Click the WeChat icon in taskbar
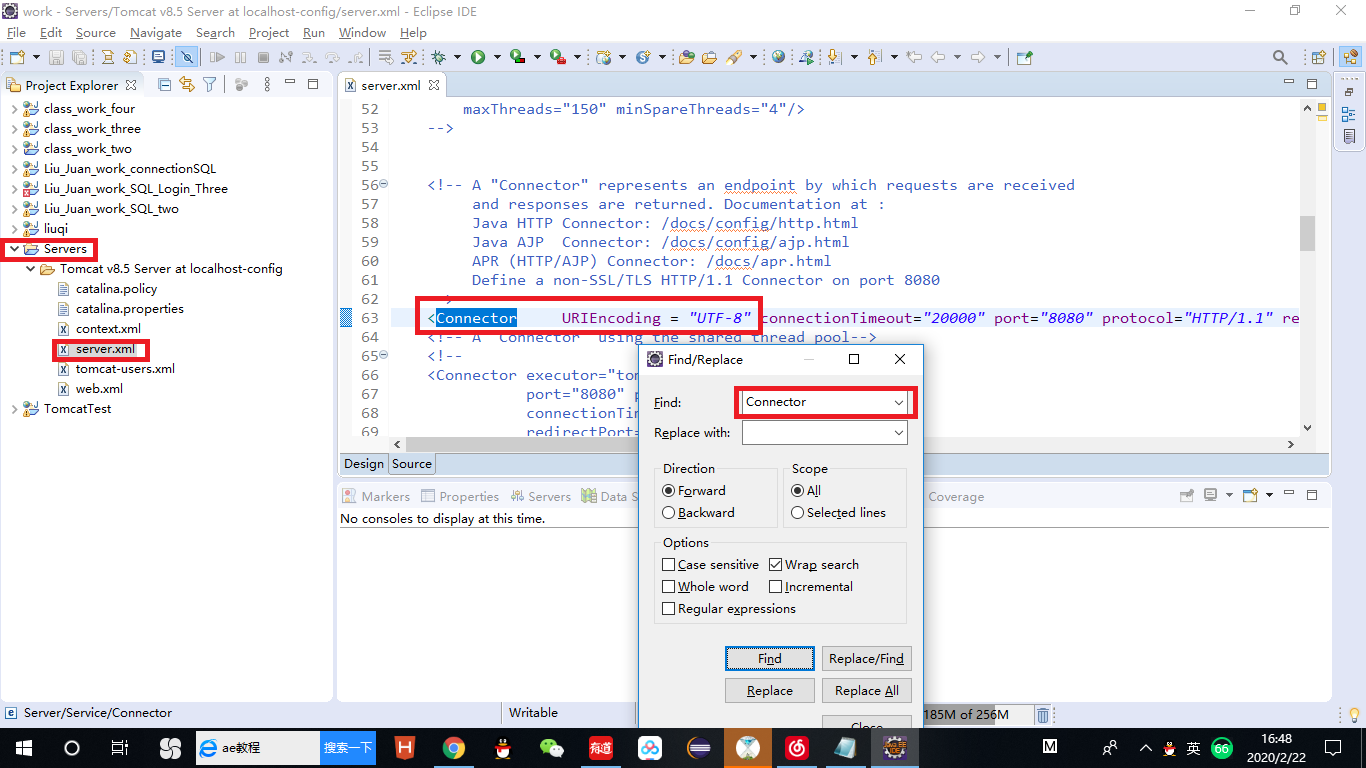This screenshot has width=1366, height=768. [x=552, y=747]
